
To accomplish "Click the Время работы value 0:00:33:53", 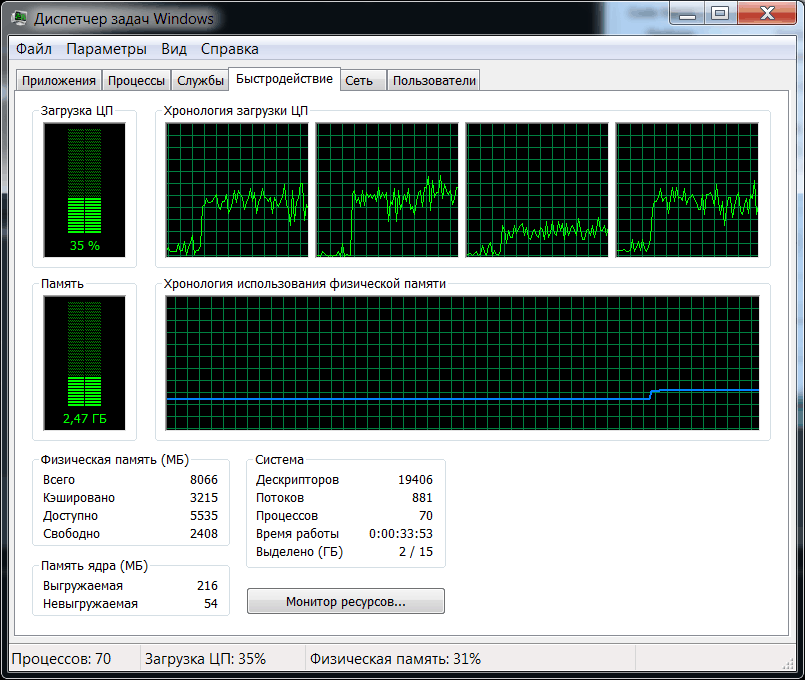I will coord(401,533).
